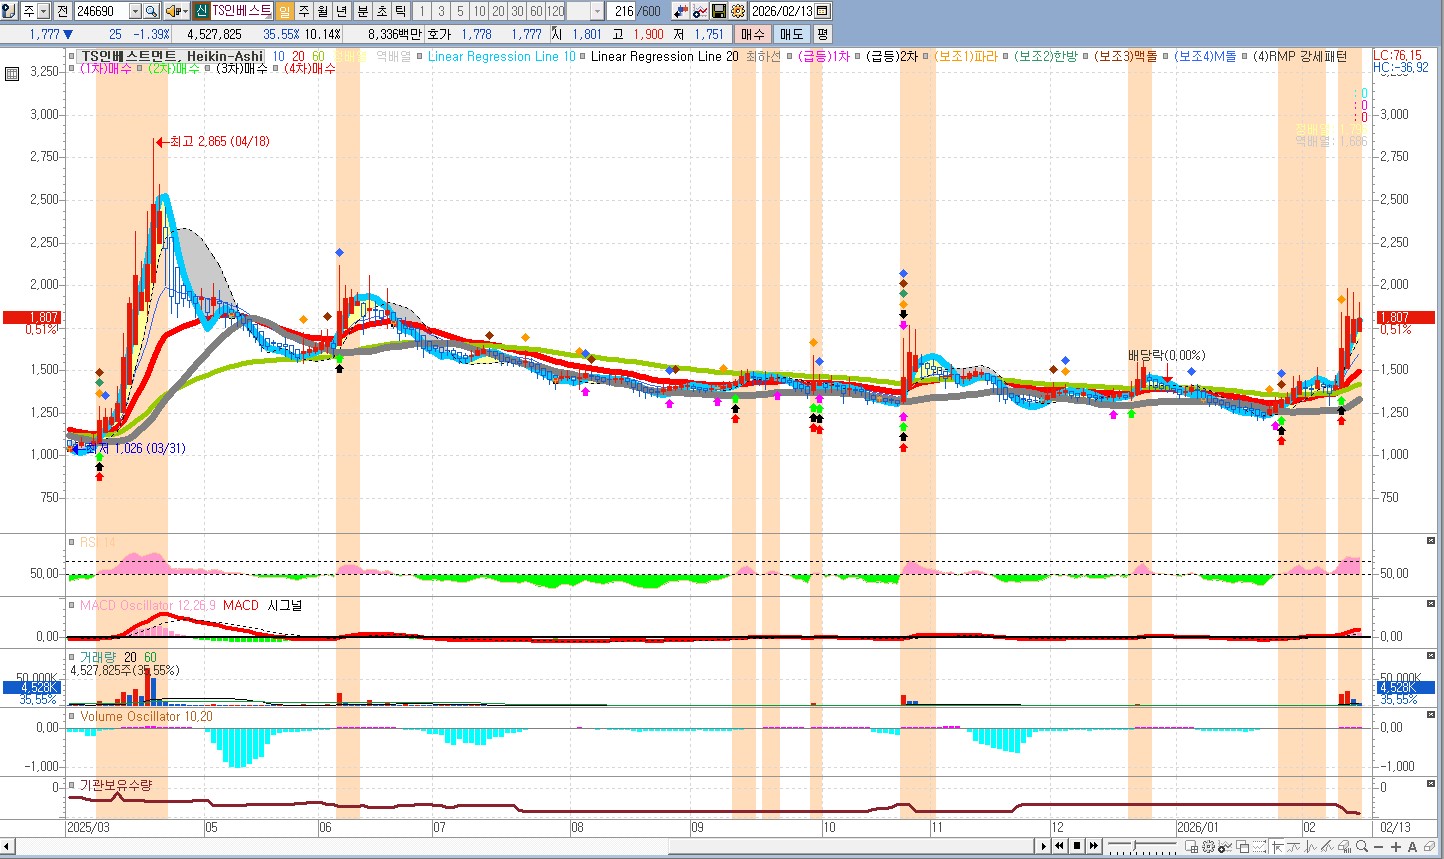Click the 매수 buy button
The image size is (1444, 859).
coord(753,34)
